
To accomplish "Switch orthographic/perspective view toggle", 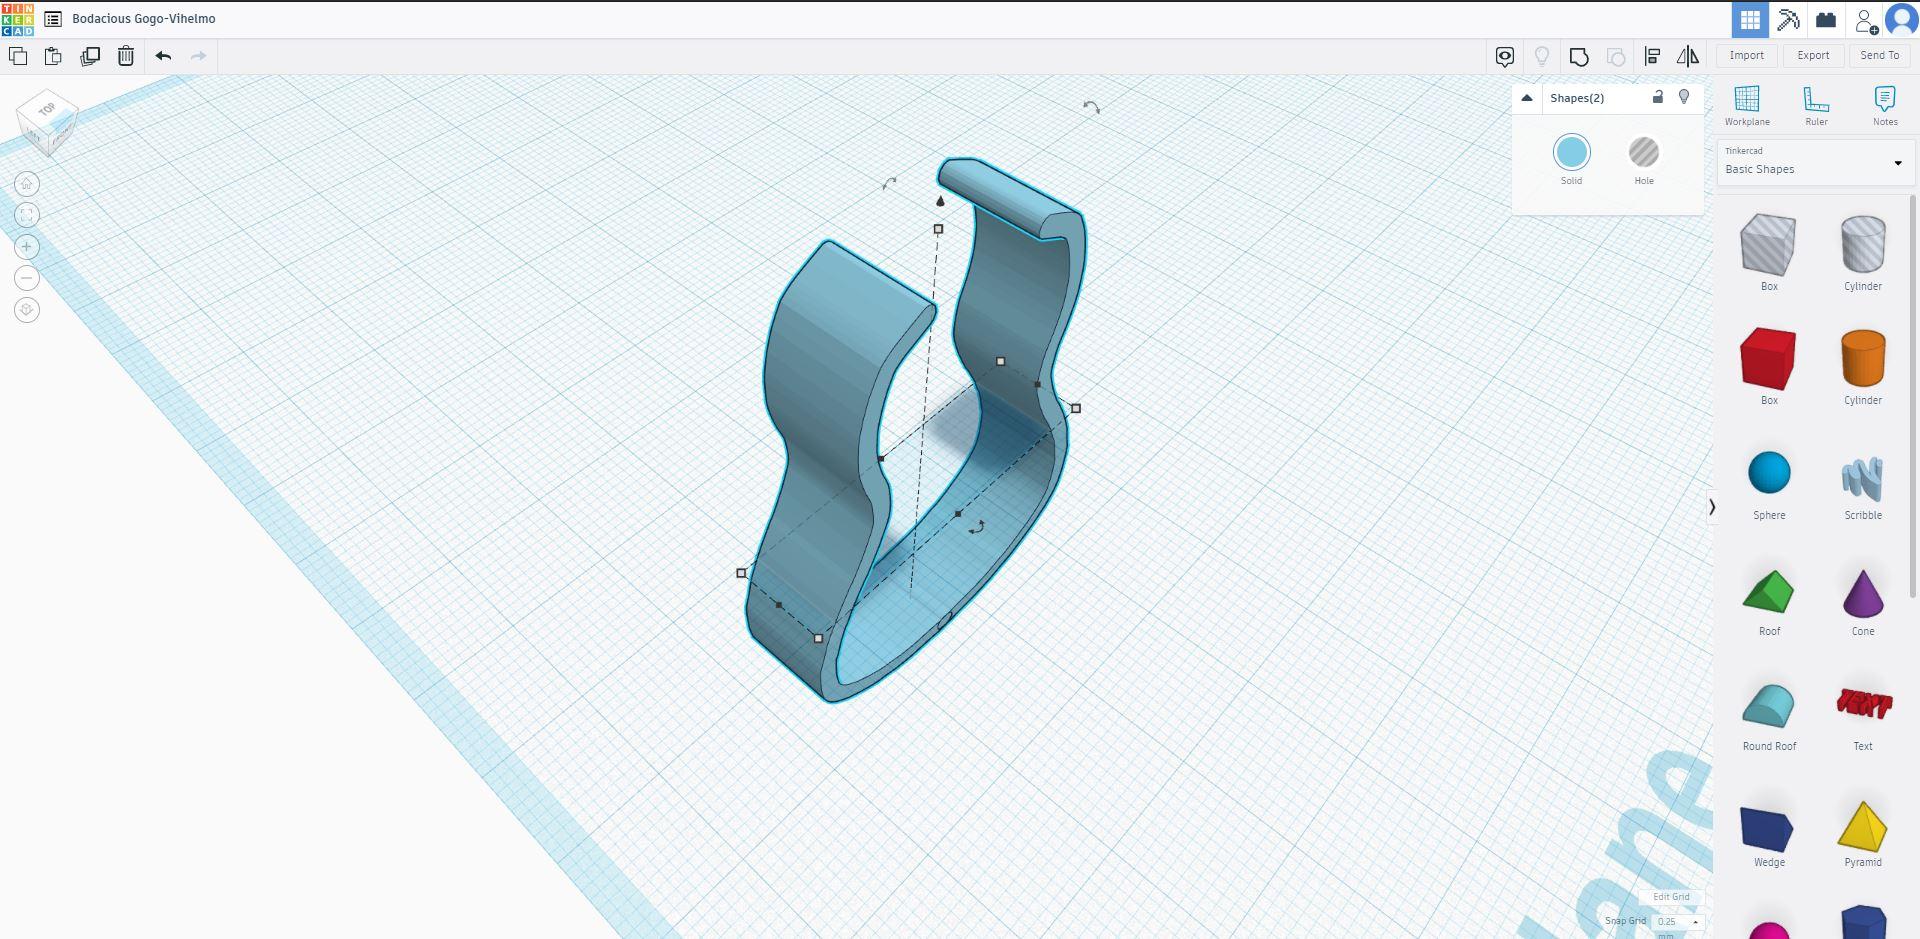I will (x=27, y=310).
